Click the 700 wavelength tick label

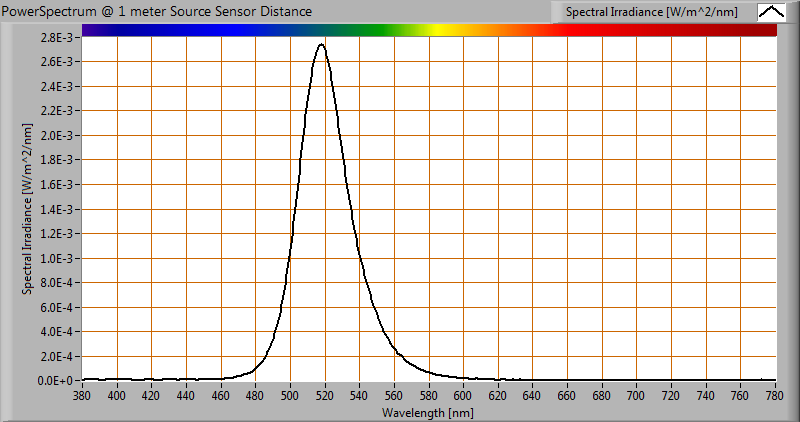pos(637,396)
